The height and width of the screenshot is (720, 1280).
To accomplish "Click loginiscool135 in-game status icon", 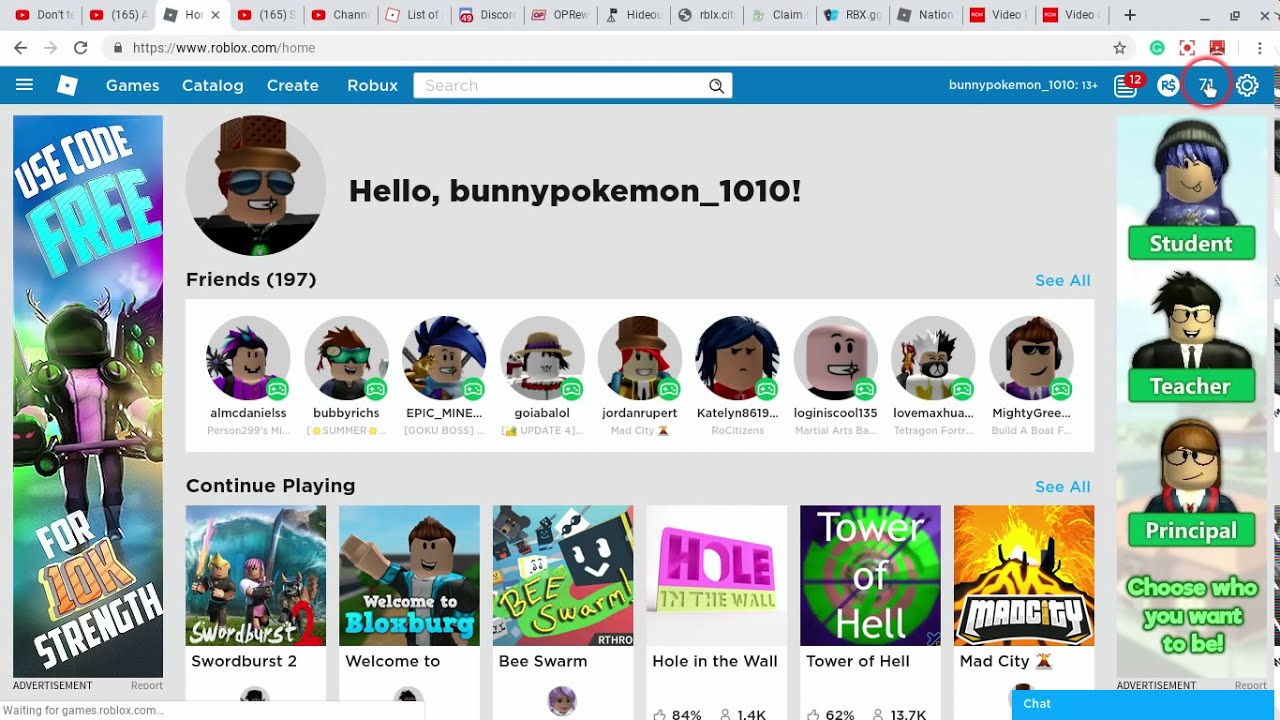I will (x=865, y=389).
